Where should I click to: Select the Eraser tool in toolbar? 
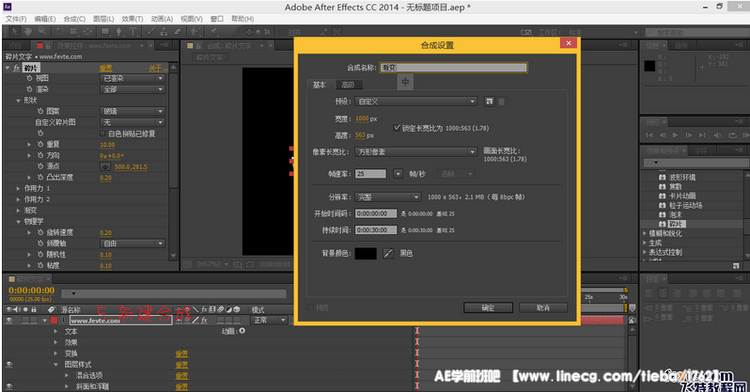point(177,32)
